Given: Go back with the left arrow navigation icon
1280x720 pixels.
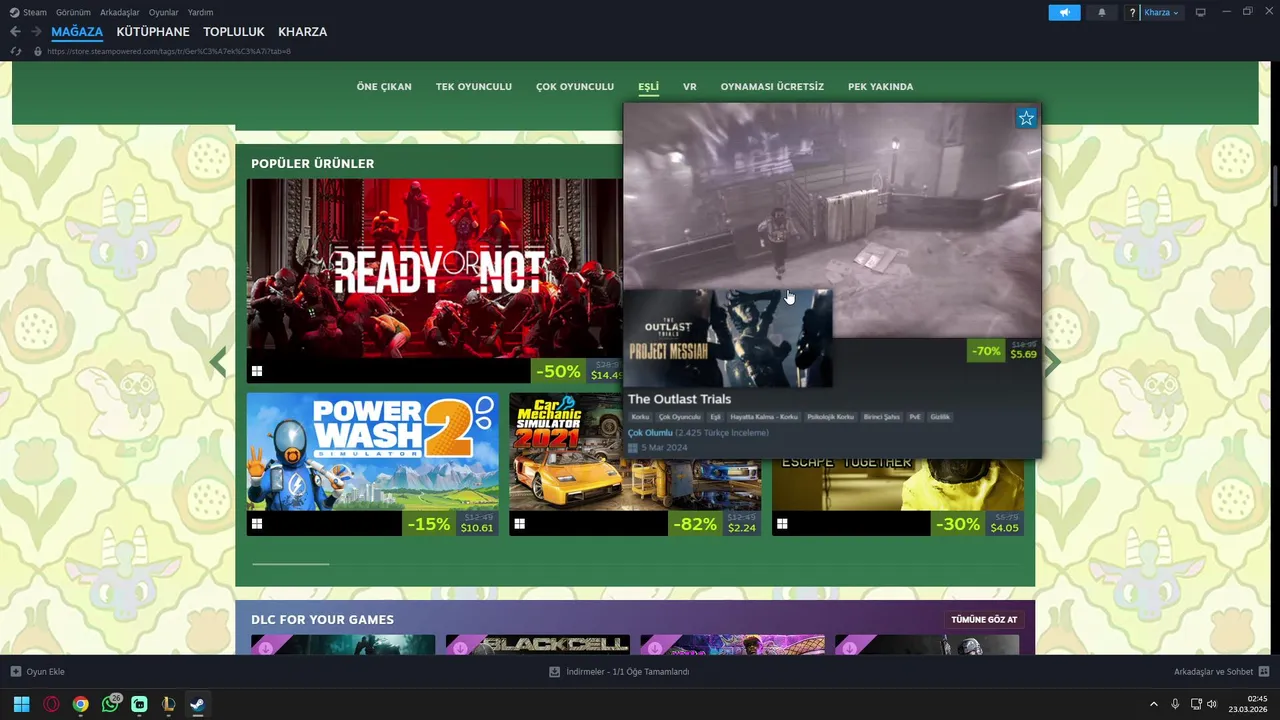Looking at the screenshot, I should click(x=15, y=32).
